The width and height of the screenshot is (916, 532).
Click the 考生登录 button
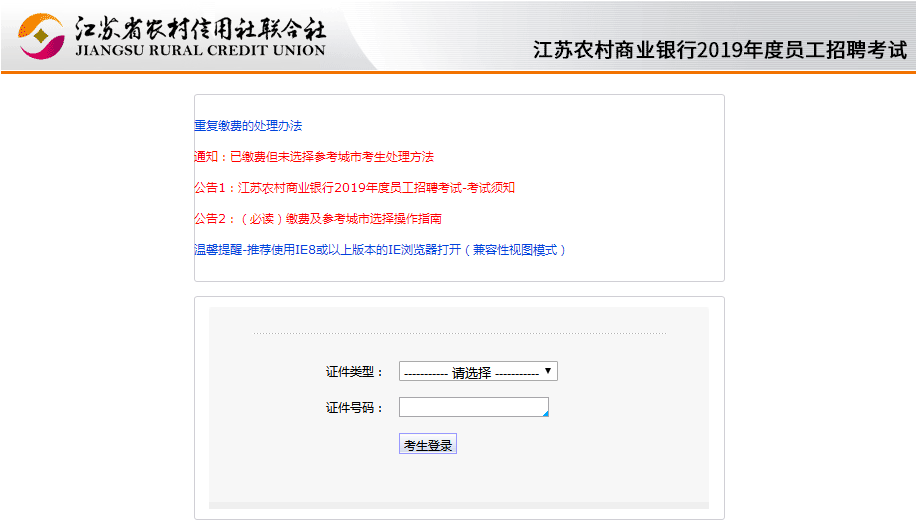tap(428, 444)
